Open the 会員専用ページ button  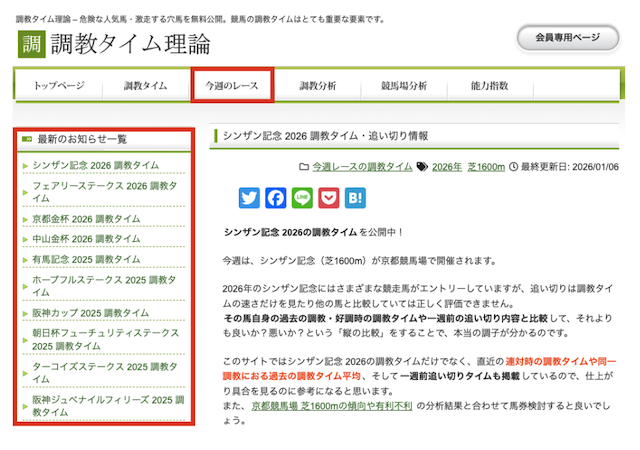[568, 38]
